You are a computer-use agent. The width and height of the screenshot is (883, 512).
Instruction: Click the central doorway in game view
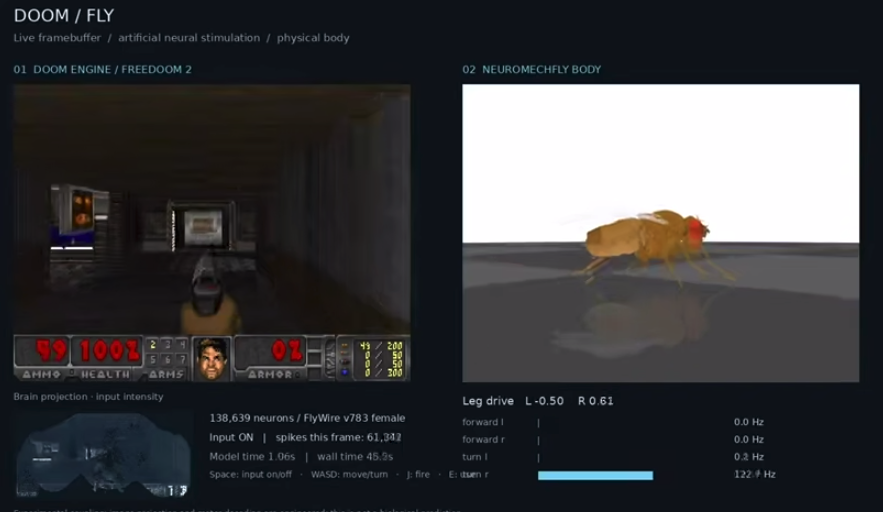pos(202,227)
